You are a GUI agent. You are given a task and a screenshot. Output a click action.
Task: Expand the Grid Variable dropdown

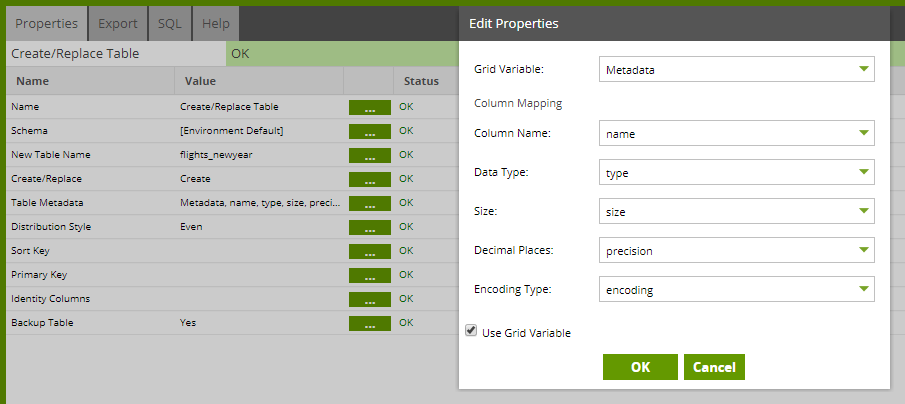(x=737, y=69)
